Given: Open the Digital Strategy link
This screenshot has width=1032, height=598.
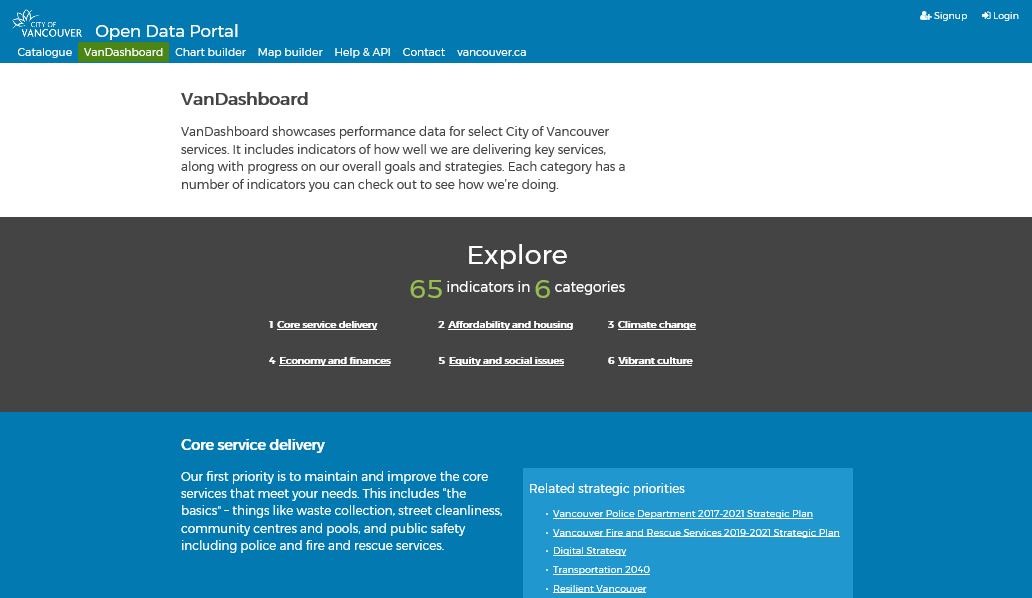Looking at the screenshot, I should pos(589,551).
